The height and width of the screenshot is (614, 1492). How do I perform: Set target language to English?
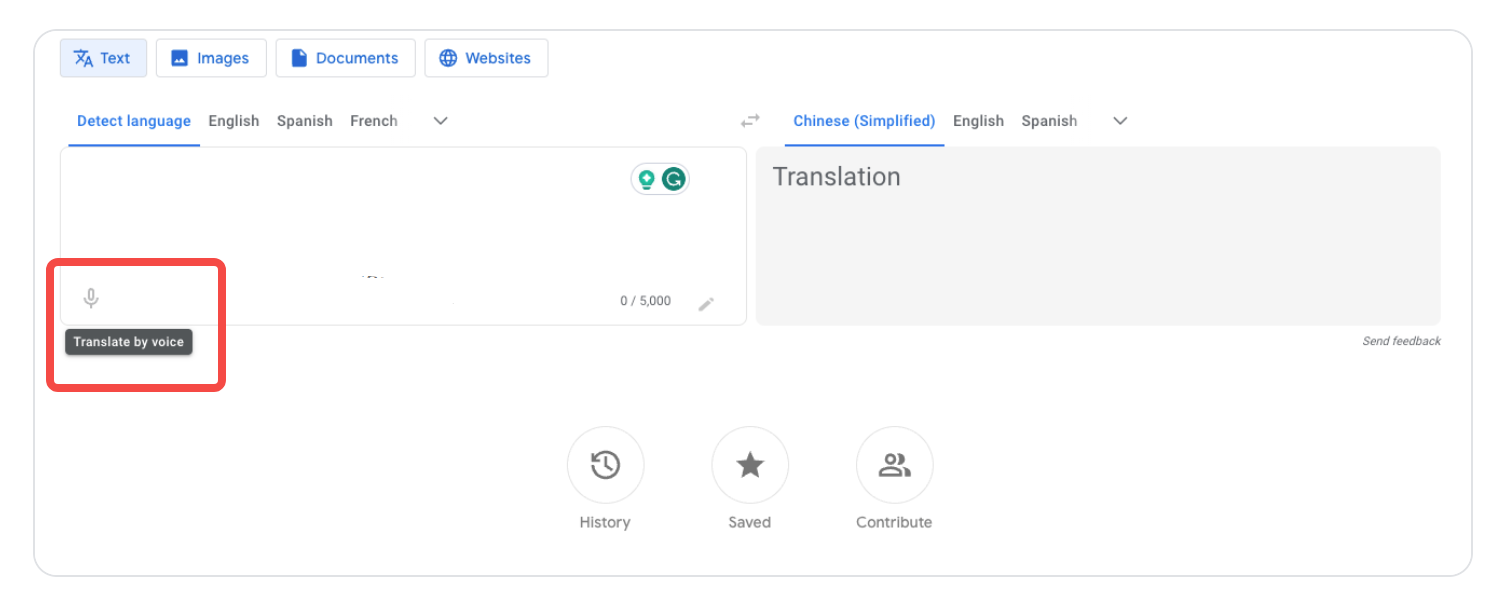click(978, 120)
